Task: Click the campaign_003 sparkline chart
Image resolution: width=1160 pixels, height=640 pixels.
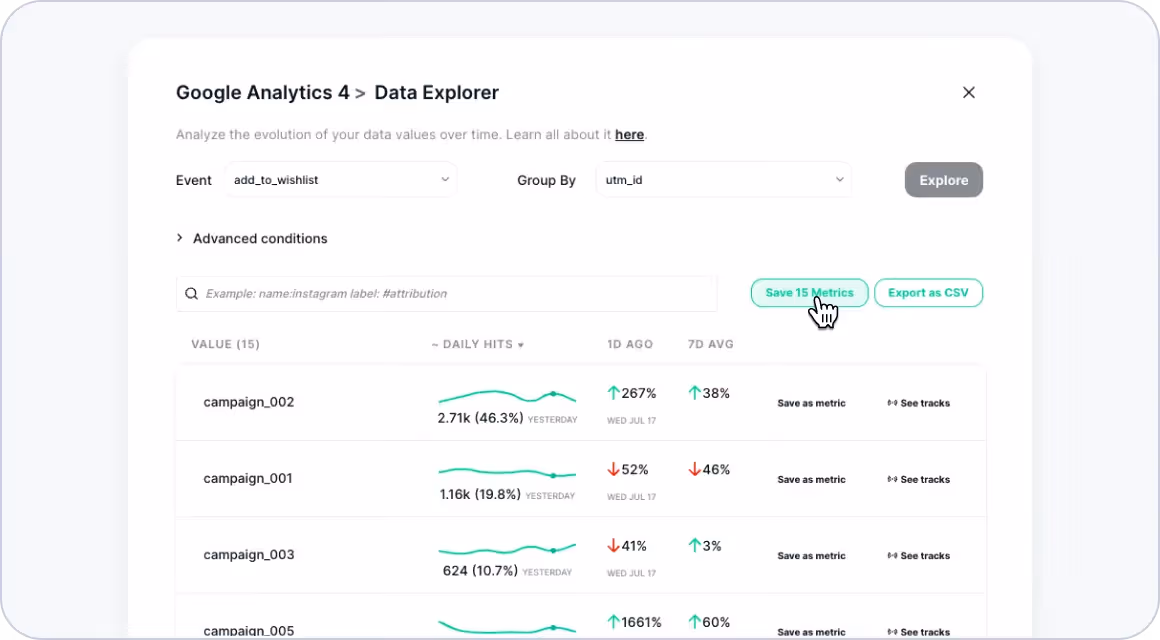Action: click(x=507, y=549)
